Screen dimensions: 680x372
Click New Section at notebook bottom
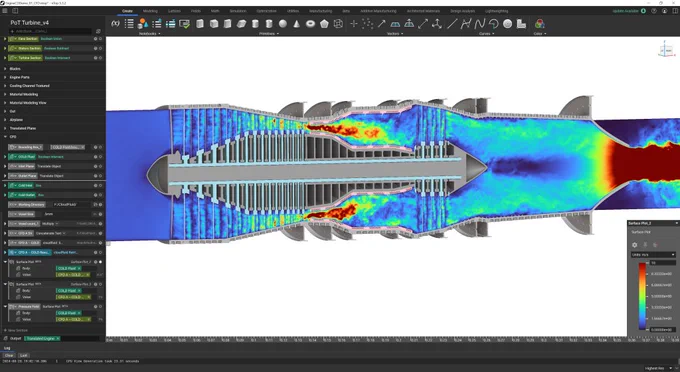tap(17, 330)
